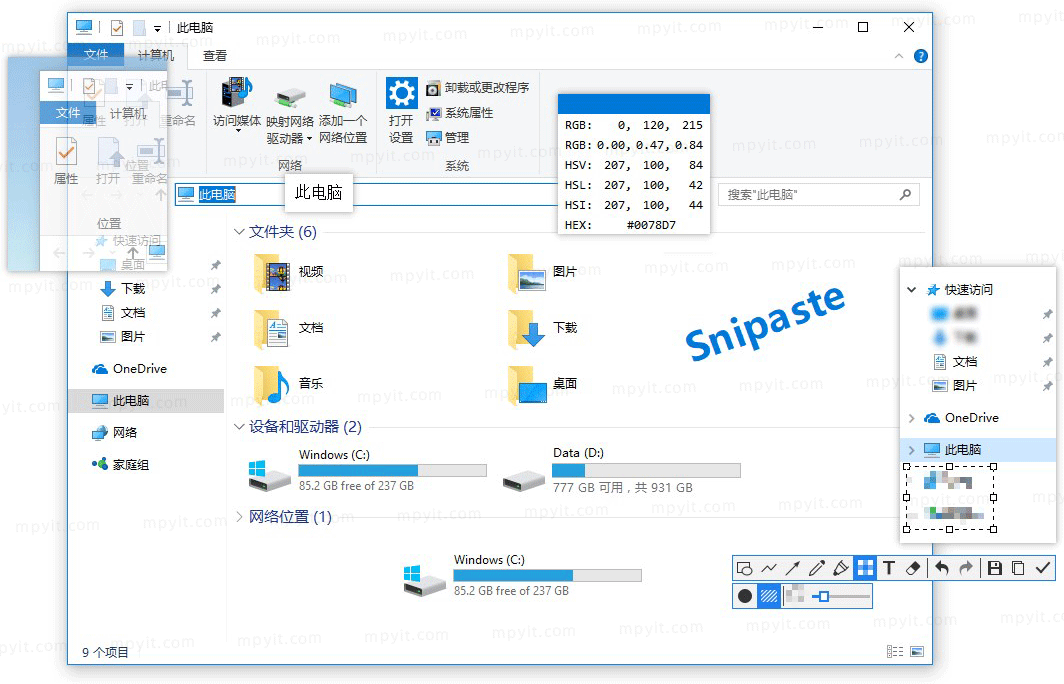Switch to hatched area fill mode
The height and width of the screenshot is (684, 1064).
[x=769, y=596]
